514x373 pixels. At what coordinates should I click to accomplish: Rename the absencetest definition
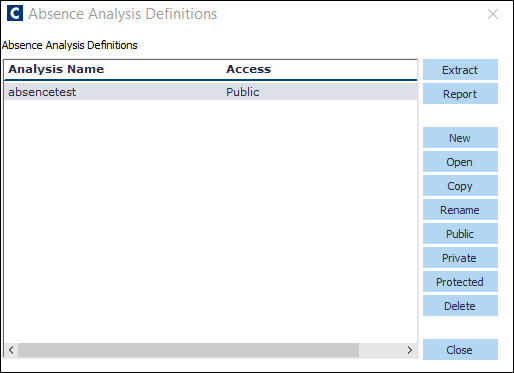[x=460, y=210]
